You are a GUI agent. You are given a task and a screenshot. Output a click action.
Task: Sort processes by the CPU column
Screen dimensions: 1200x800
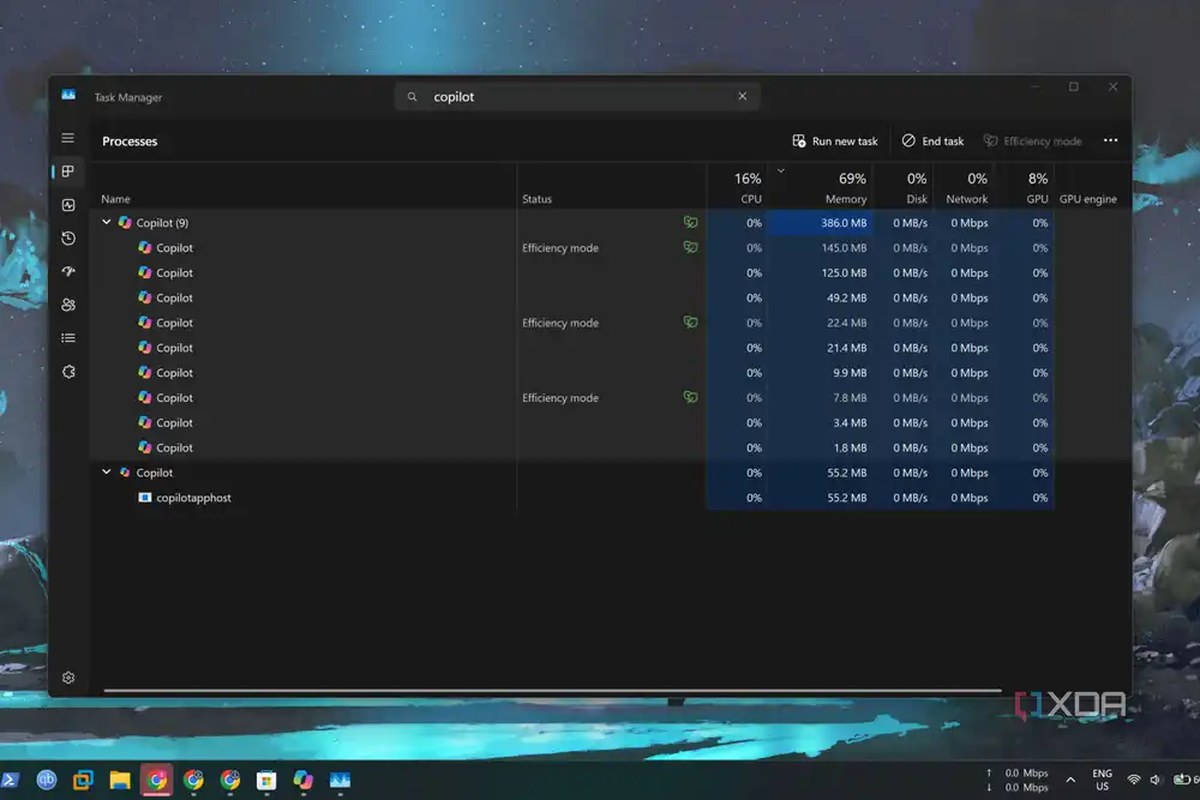point(737,186)
